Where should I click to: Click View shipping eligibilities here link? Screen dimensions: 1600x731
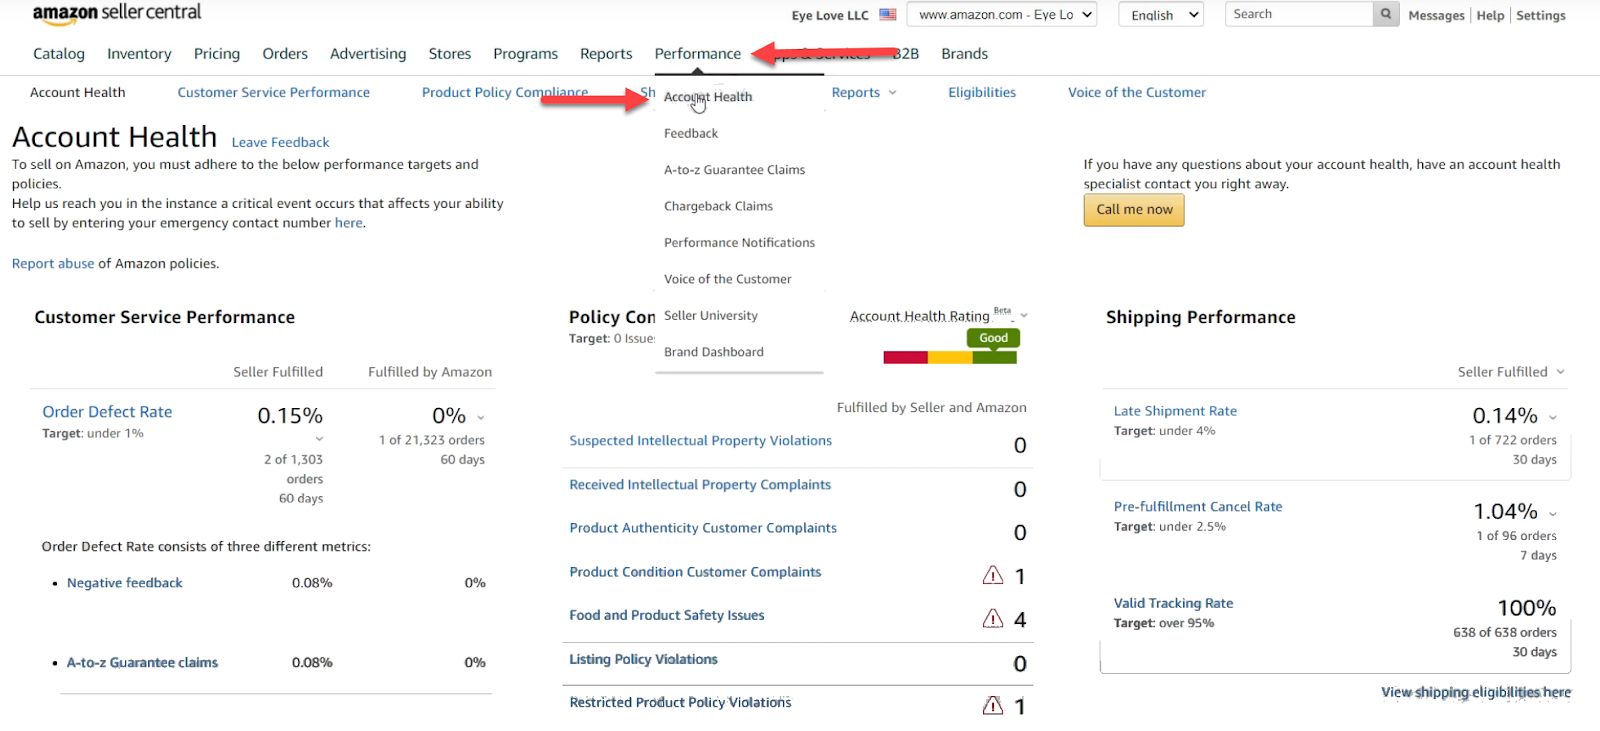1476,692
